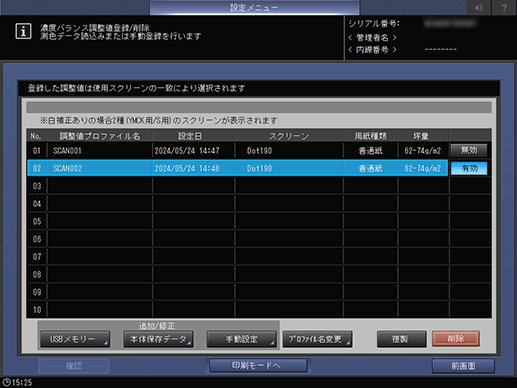Viewport: 517px width, 388px height.
Task: Click the 普通紙 cell in row 01
Action: pyautogui.click(x=370, y=151)
